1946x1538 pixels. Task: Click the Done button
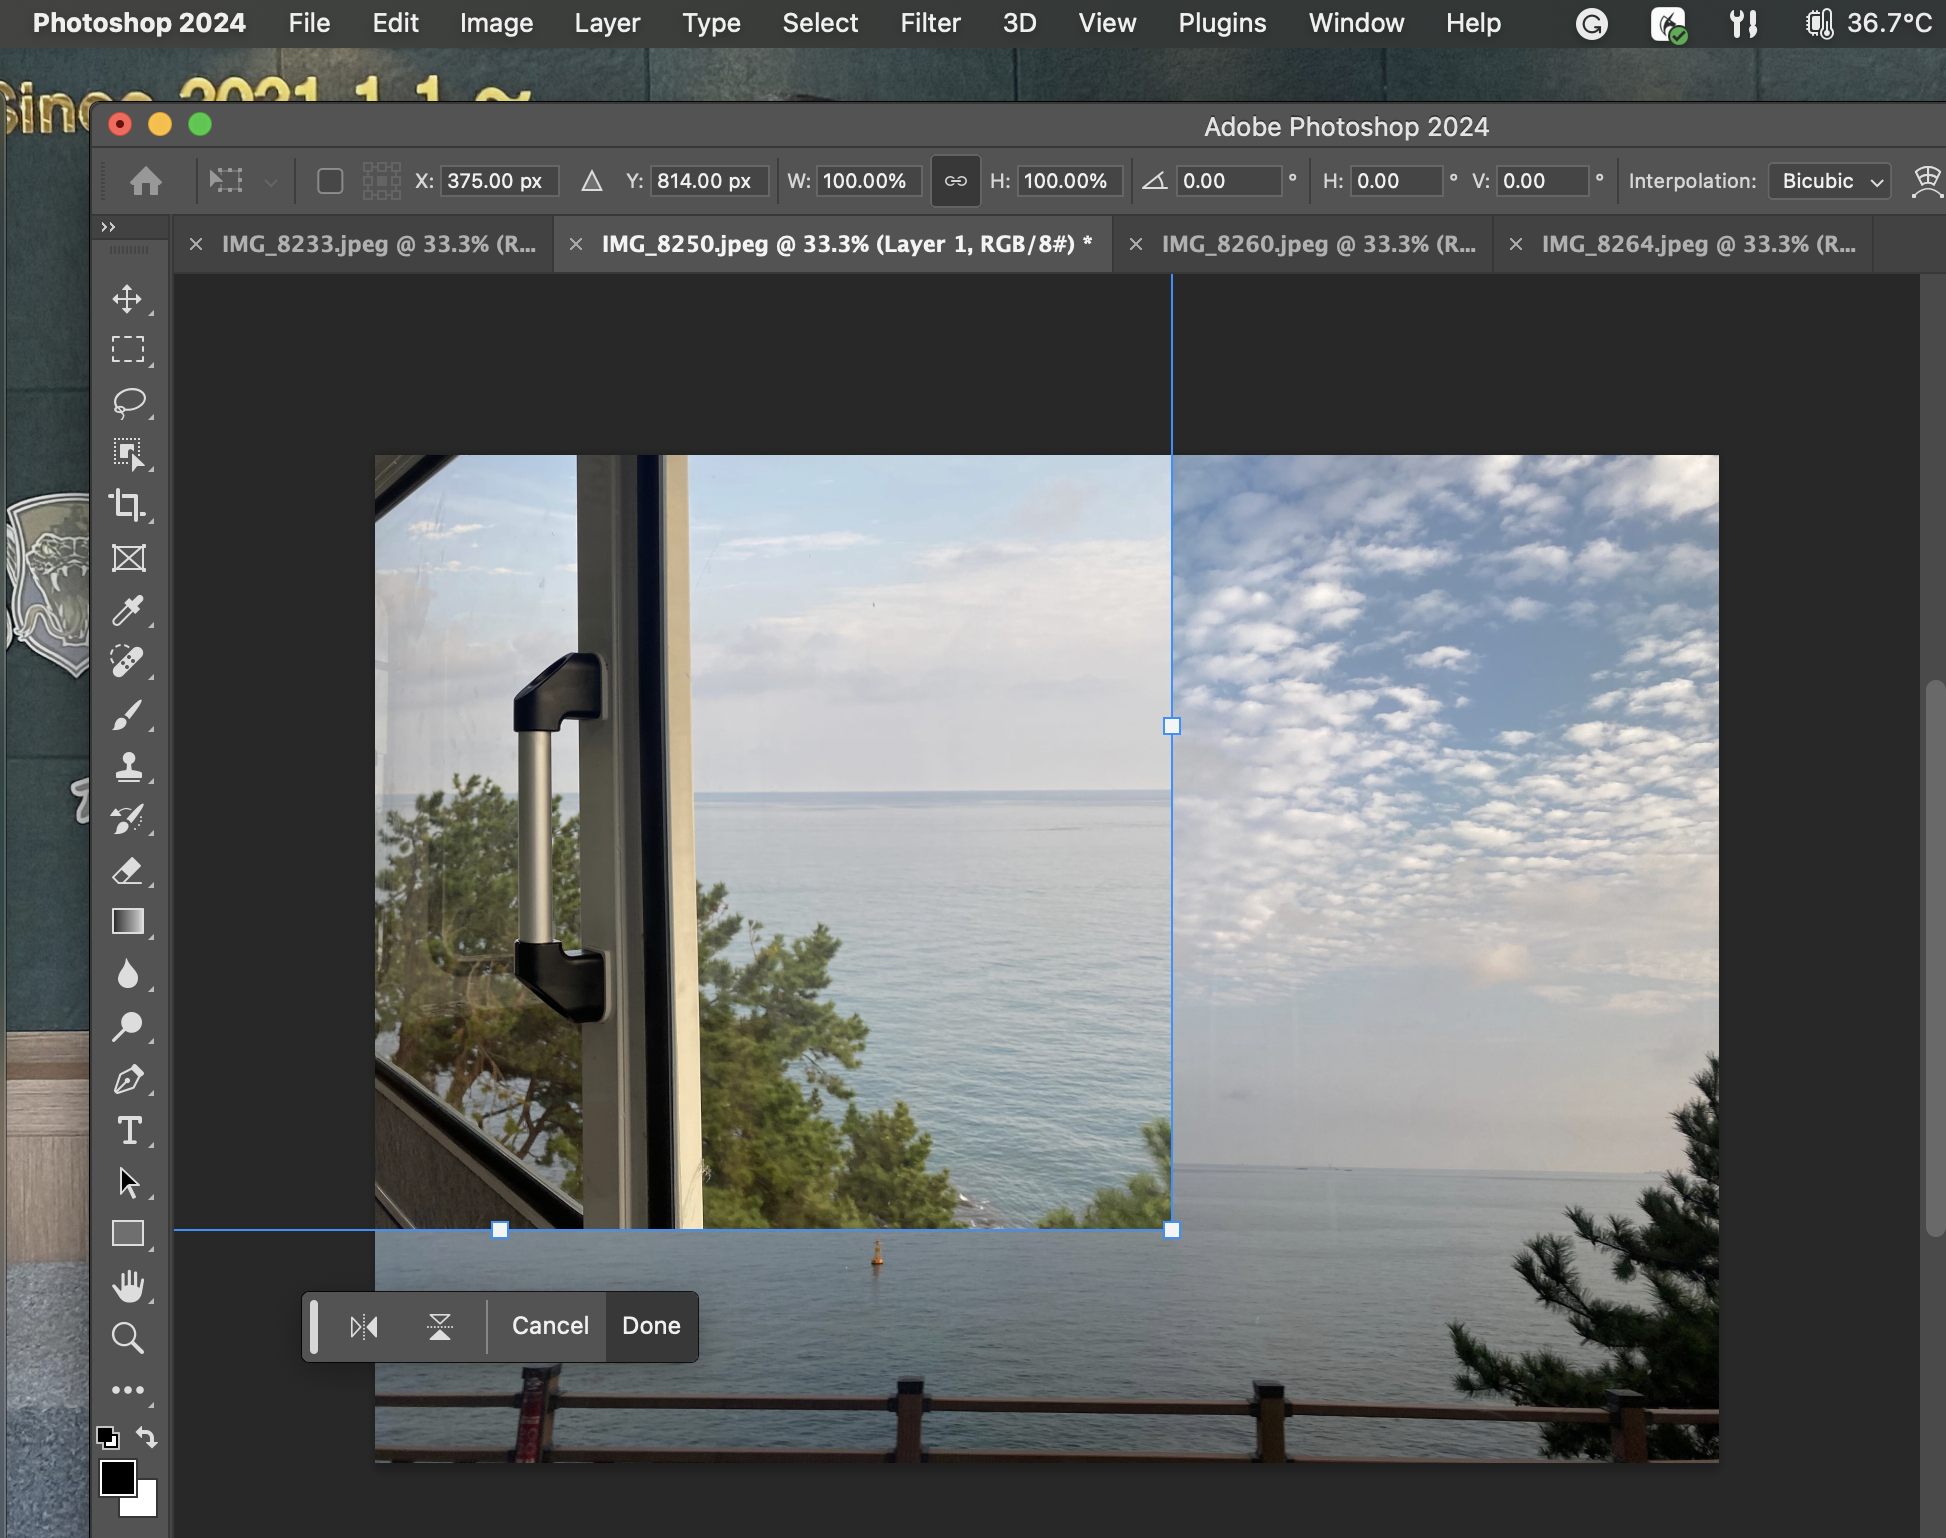point(651,1326)
